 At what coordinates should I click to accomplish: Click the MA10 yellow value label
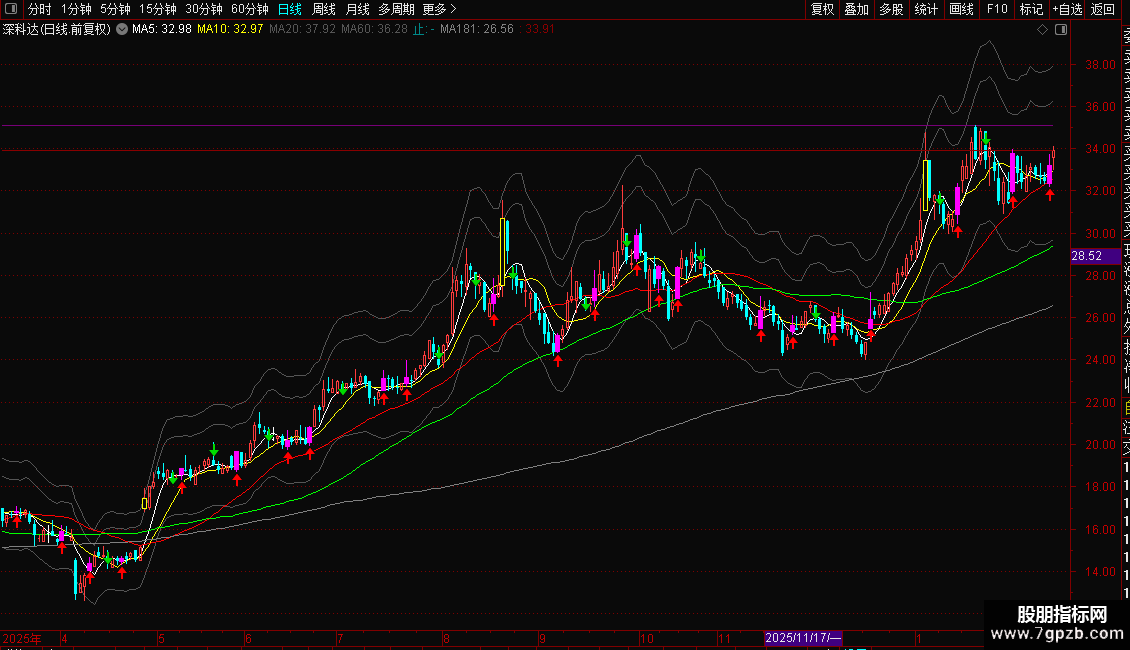230,29
